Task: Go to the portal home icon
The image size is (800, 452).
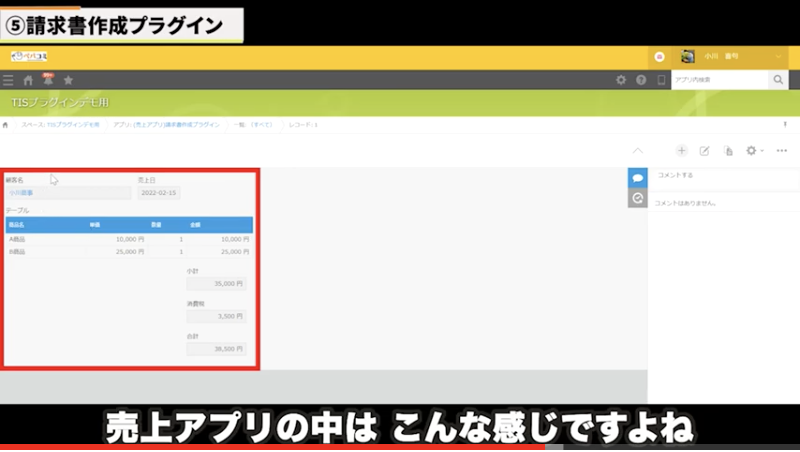Action: [28, 80]
